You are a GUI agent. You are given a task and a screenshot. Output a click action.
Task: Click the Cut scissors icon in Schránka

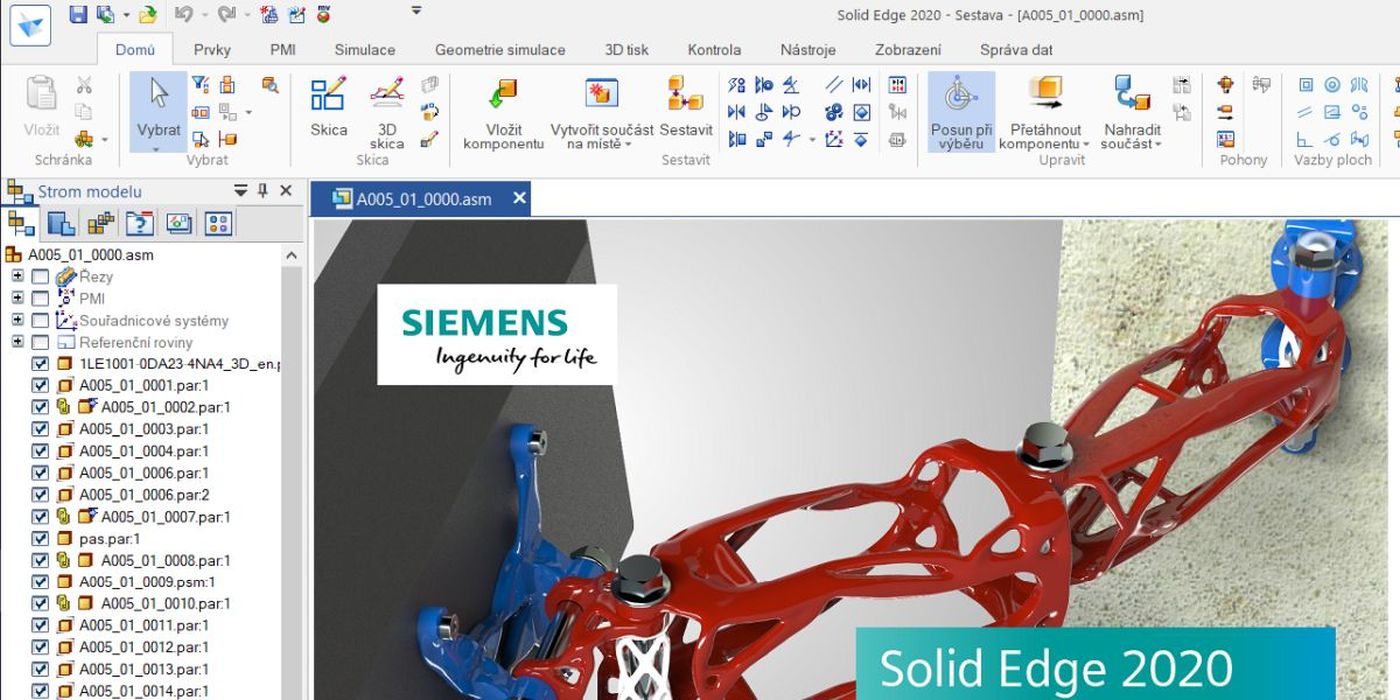[84, 86]
